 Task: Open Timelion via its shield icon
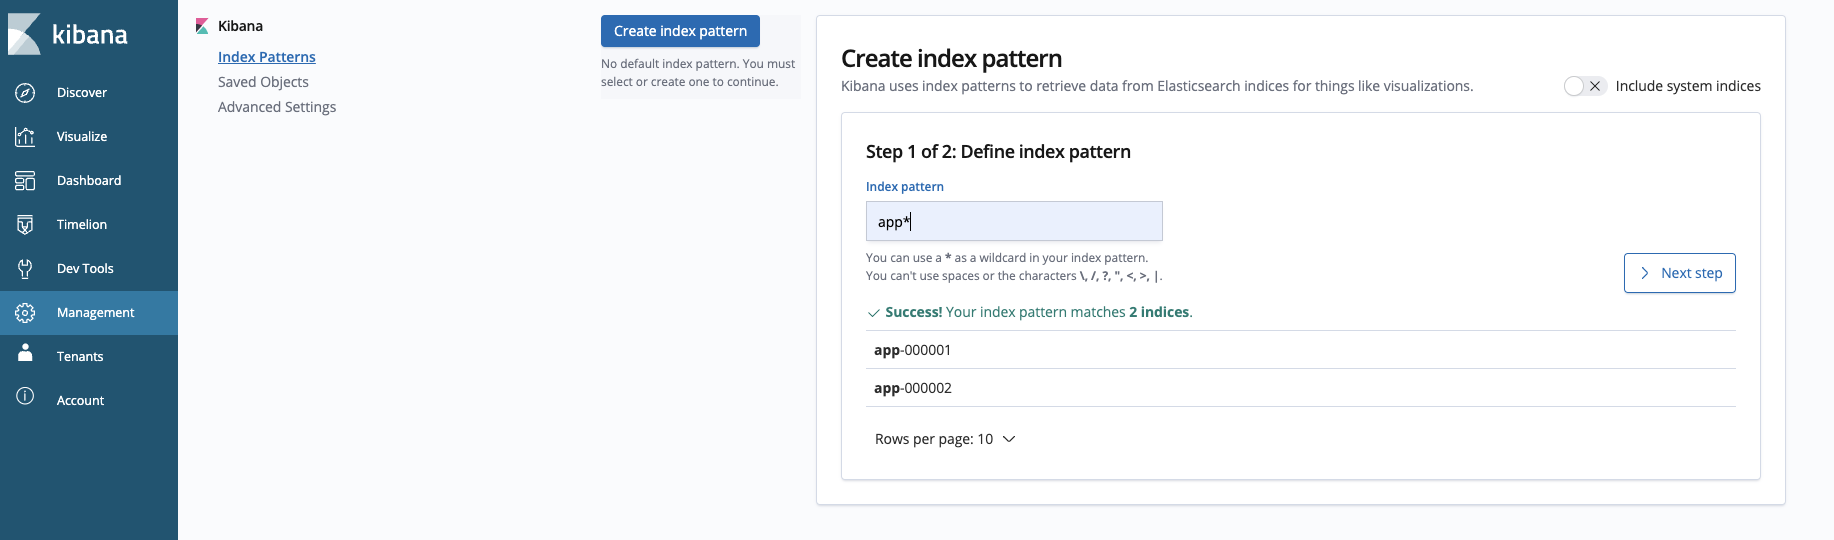[x=25, y=225]
